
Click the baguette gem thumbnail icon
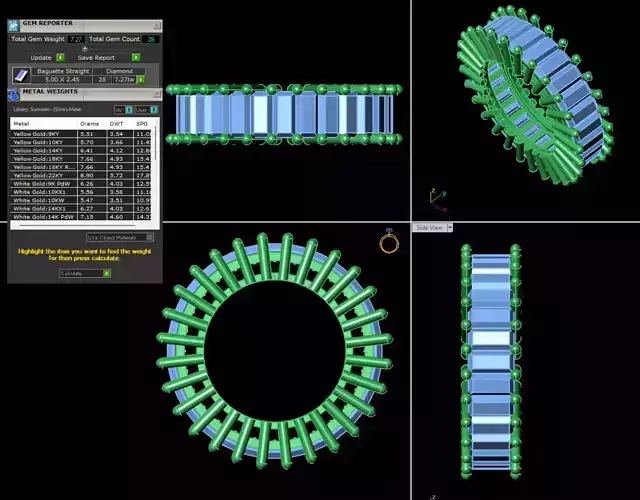pyautogui.click(x=21, y=75)
